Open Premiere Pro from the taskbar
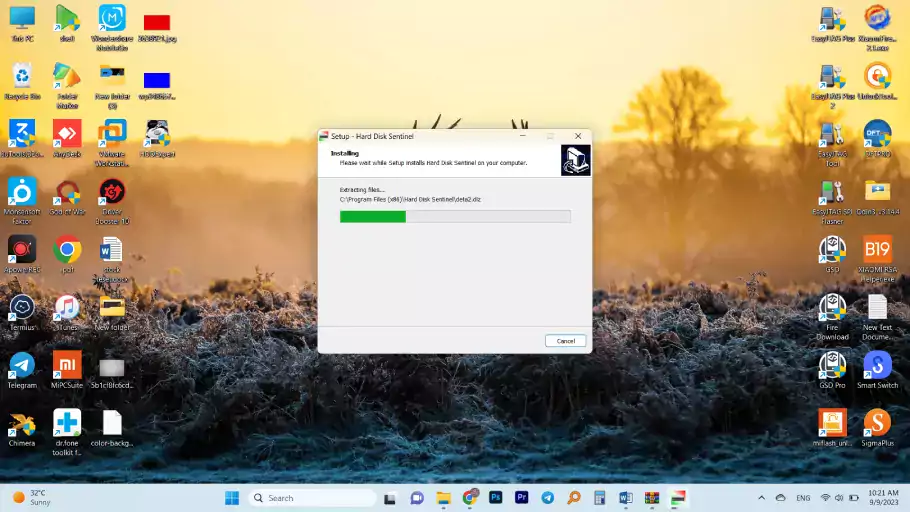910x512 pixels. click(521, 498)
